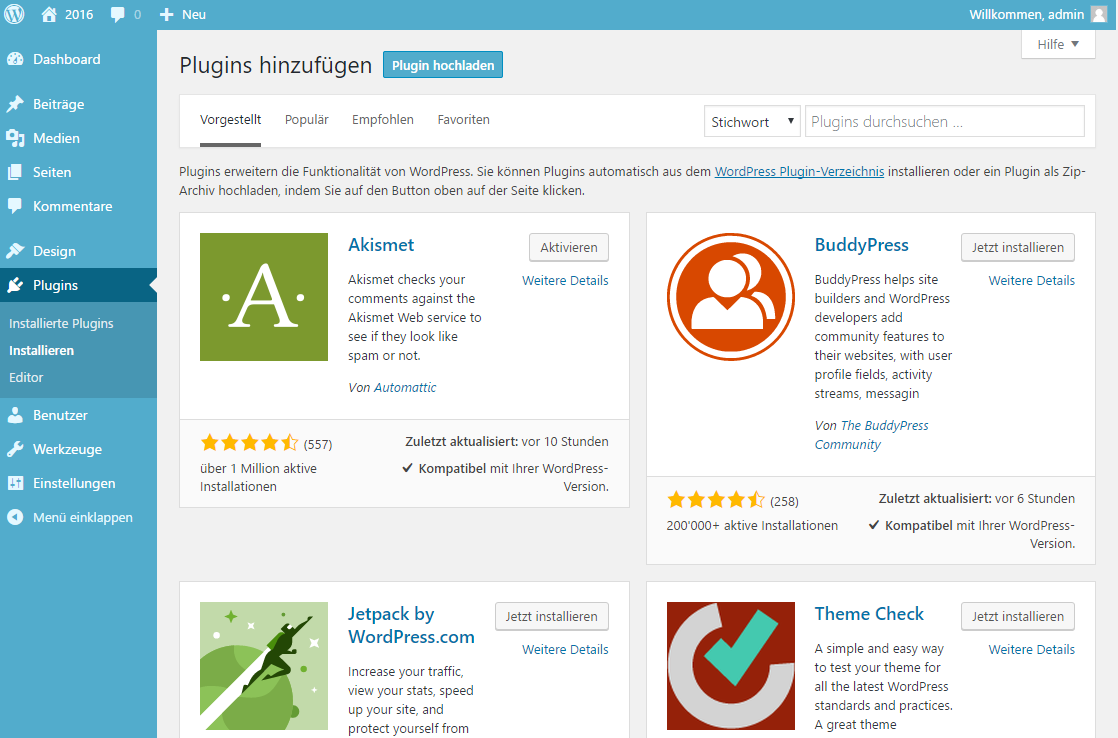This screenshot has width=1118, height=738.
Task: Open Einstellungen in the sidebar
Action: (x=73, y=483)
